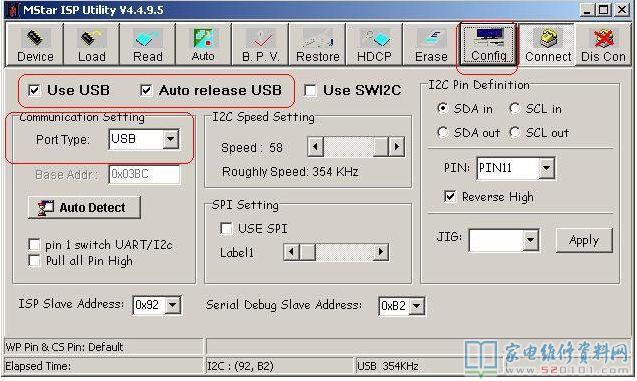Click "USB 354KHz" status bar entry

coord(388,366)
